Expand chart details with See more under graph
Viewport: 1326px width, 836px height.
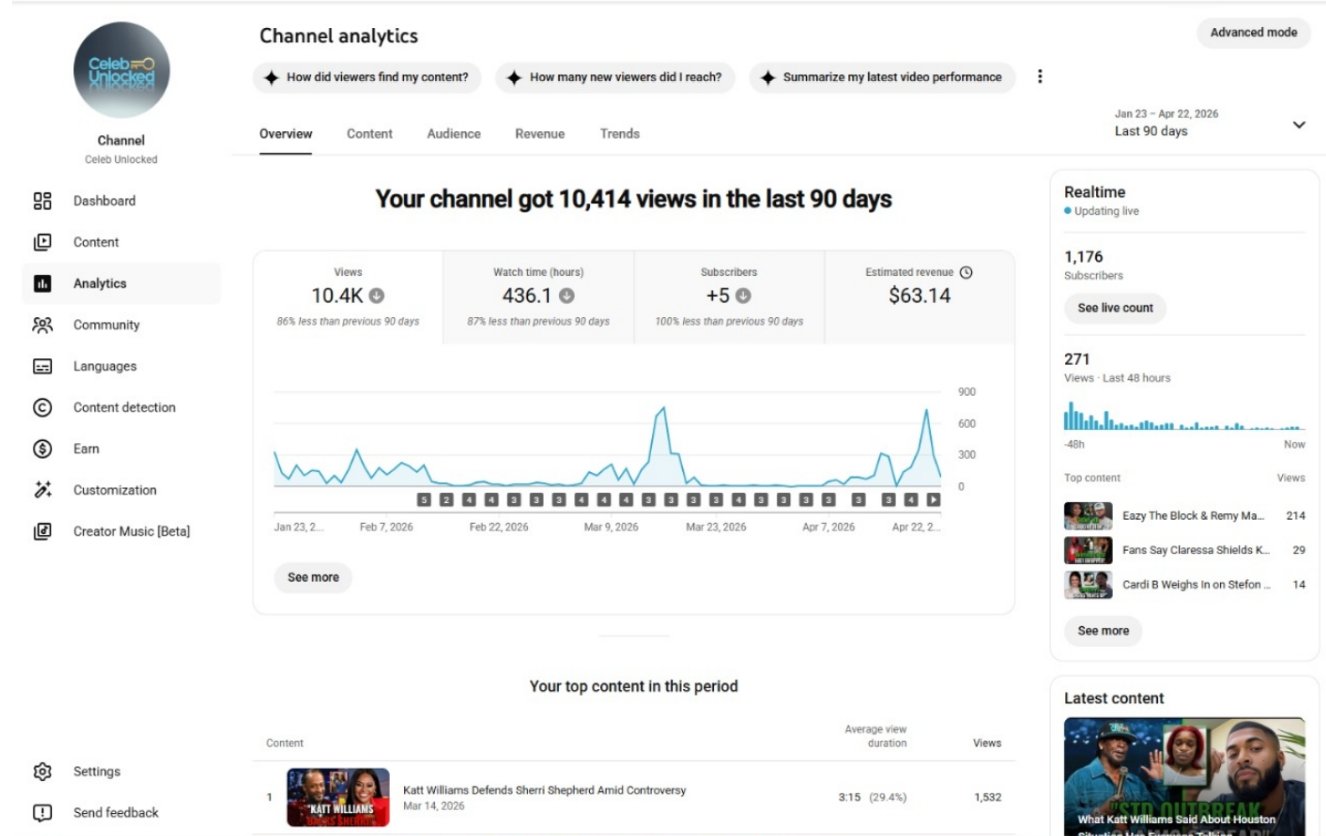pos(313,577)
